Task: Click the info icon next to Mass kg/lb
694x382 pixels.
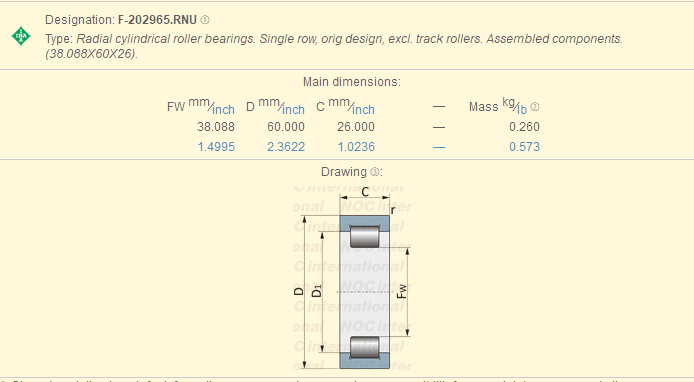Action: [535, 107]
